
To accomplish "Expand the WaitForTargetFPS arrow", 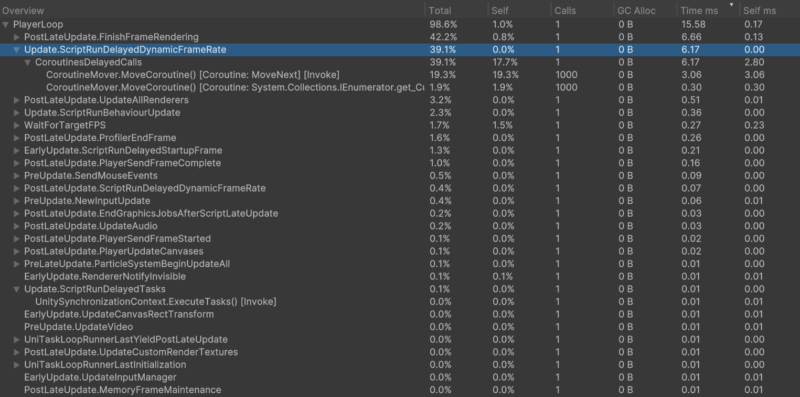I will click(16, 125).
